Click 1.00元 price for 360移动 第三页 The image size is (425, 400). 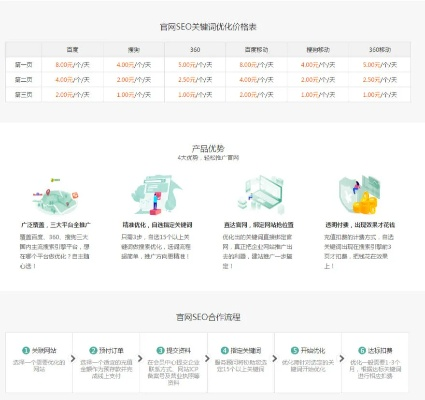point(372,95)
